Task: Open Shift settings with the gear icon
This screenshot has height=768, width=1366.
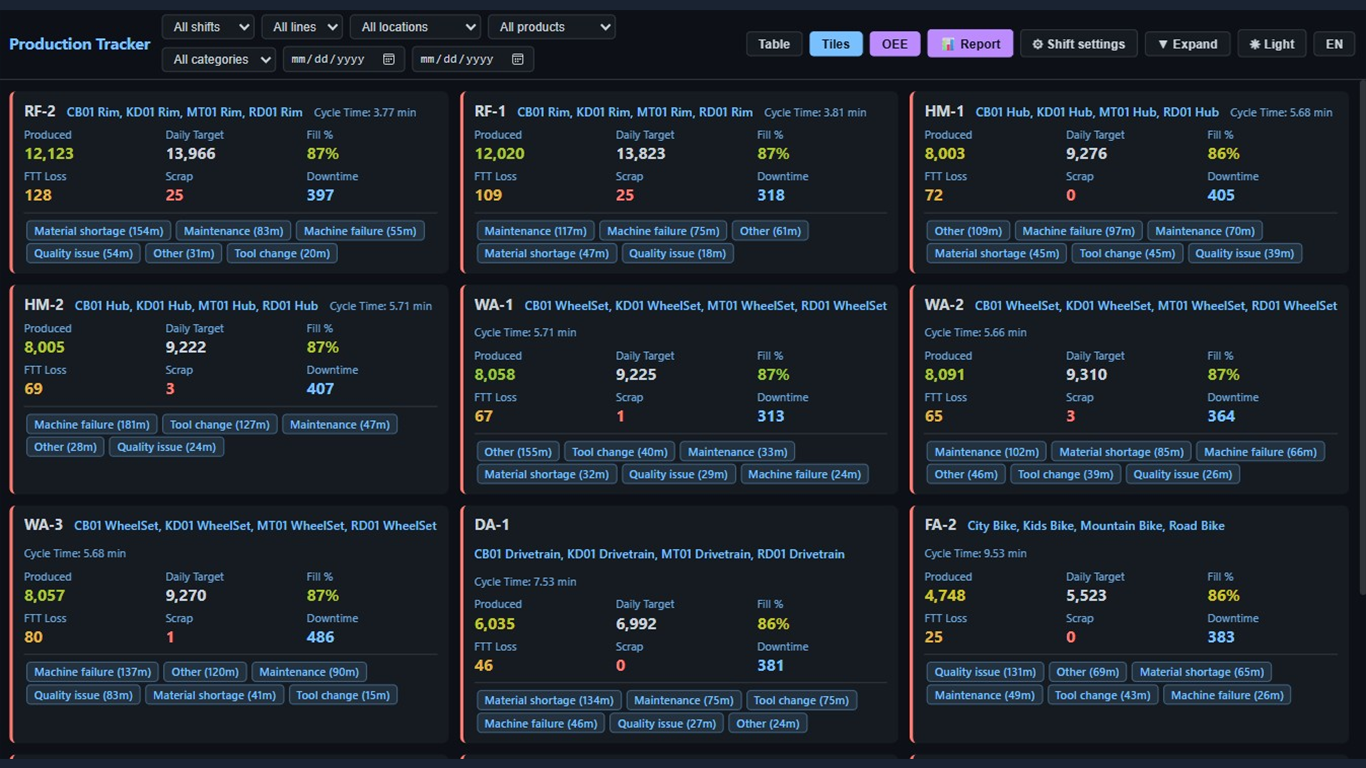Action: (1078, 44)
